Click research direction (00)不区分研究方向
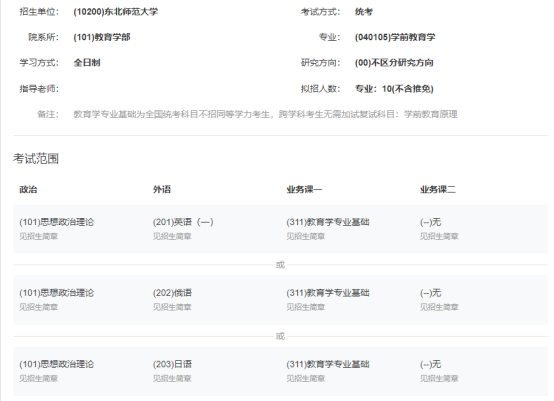554x401 pixels. coord(394,63)
